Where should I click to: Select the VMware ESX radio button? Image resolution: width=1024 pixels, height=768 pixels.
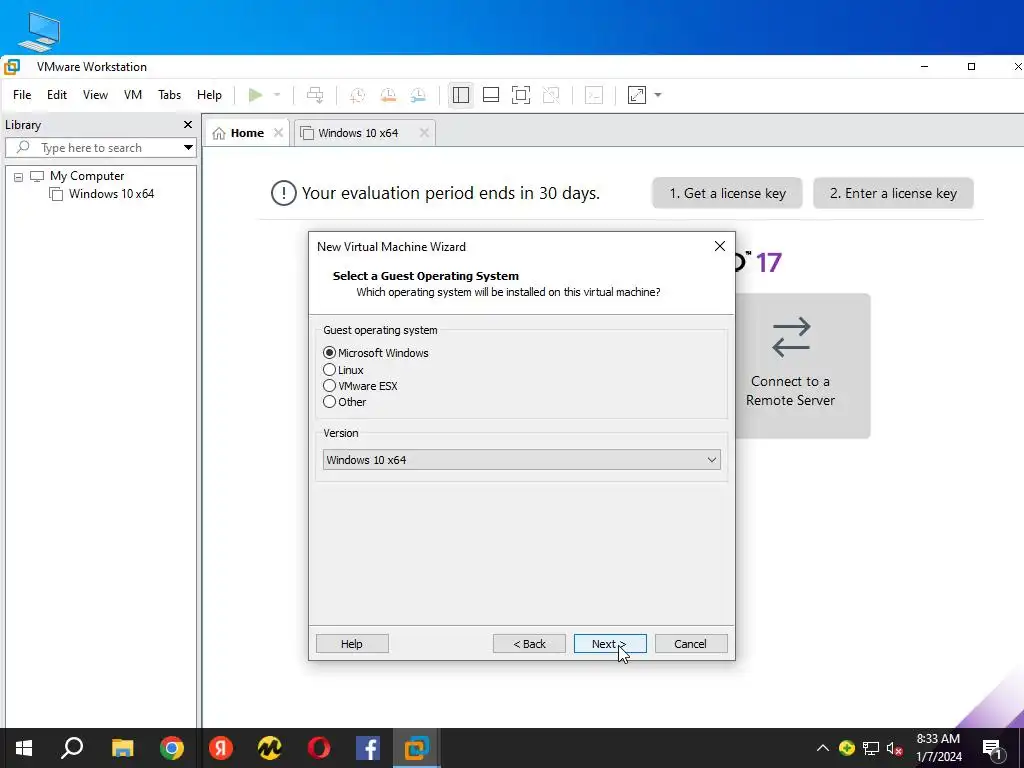[329, 386]
